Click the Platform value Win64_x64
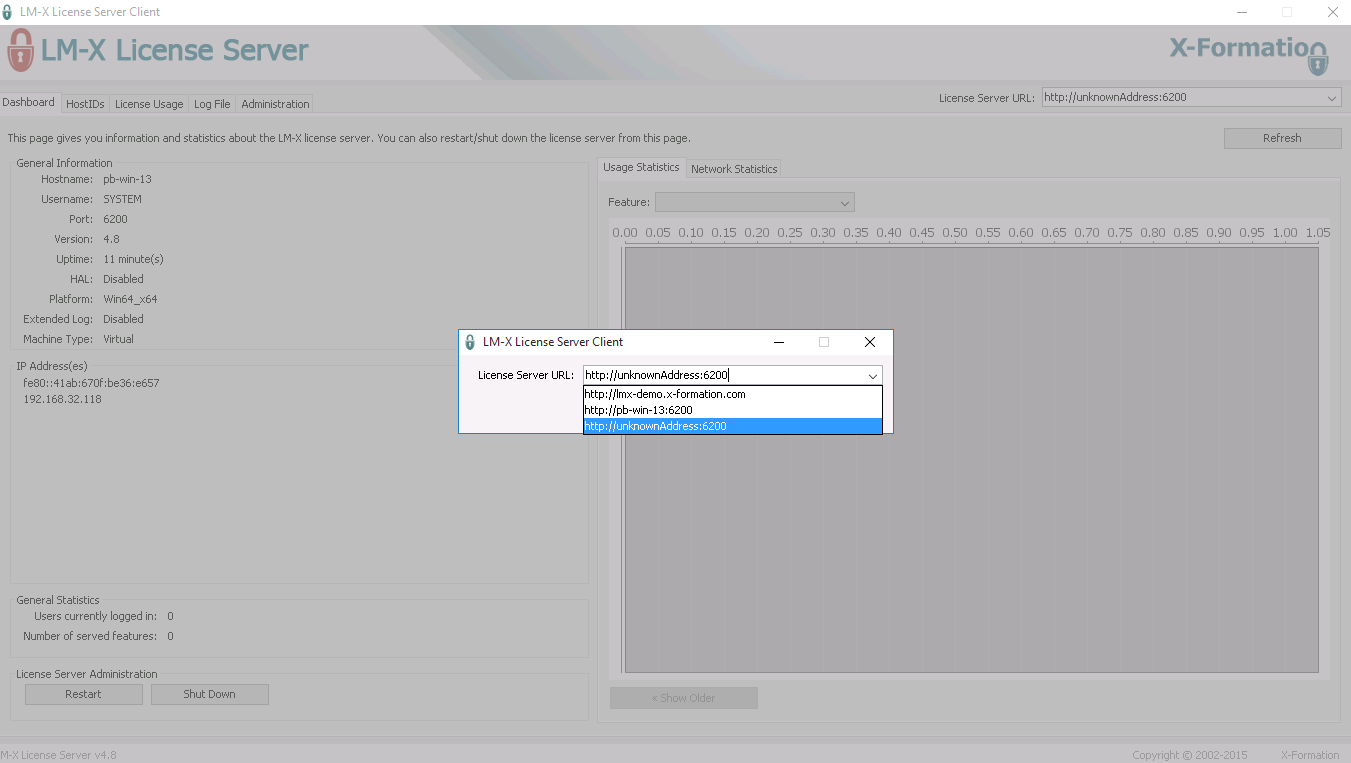This screenshot has width=1351, height=763. [x=130, y=299]
